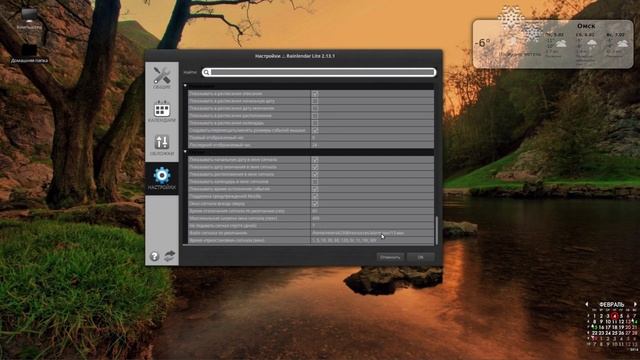Click the highlighted today date in calendar widget

pos(615,316)
